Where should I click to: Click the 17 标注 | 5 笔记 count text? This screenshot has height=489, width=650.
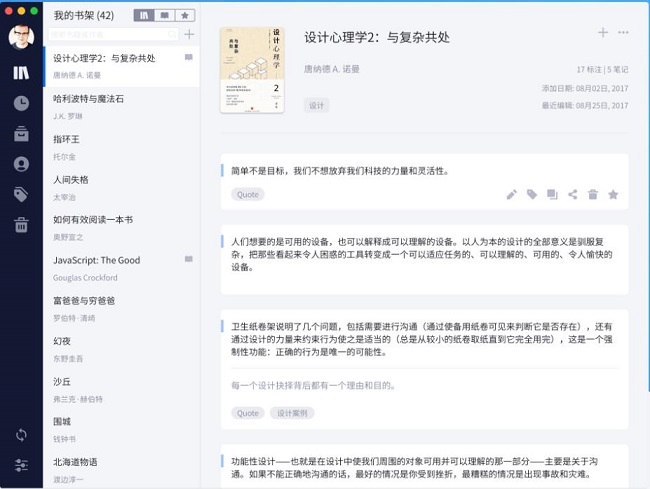tap(602, 70)
